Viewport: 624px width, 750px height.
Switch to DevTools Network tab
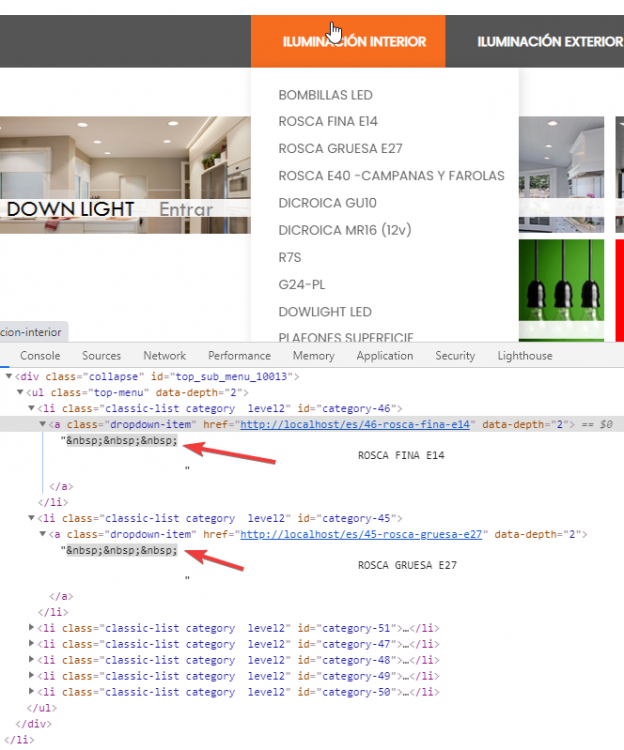pyautogui.click(x=164, y=356)
